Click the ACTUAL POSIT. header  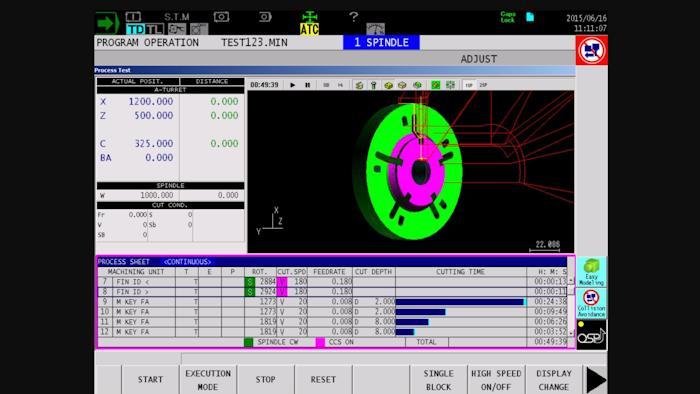tap(138, 81)
